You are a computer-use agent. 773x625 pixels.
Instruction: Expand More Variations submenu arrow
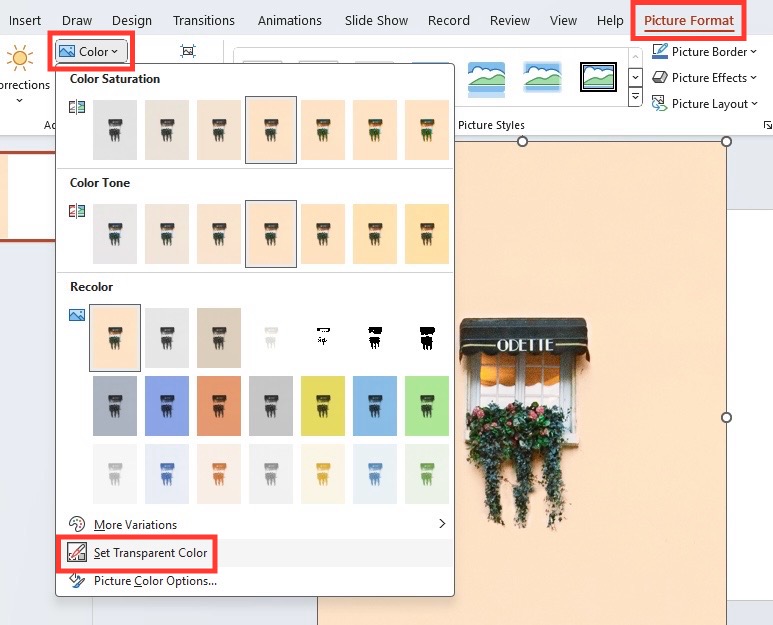click(x=442, y=523)
